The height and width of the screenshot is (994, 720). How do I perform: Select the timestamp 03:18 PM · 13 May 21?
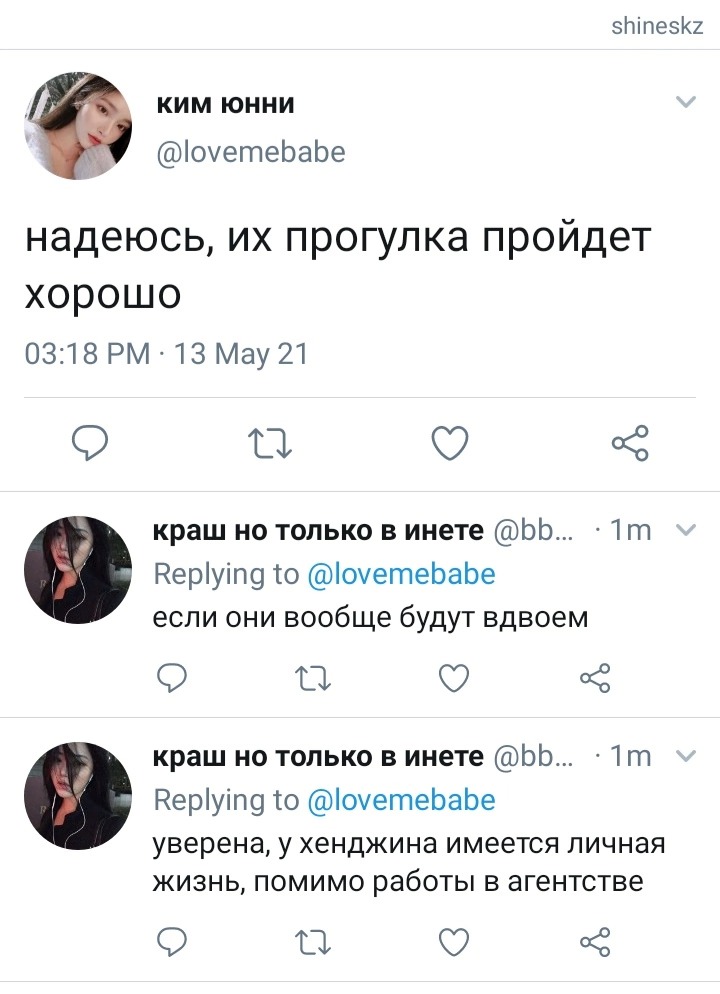[166, 354]
